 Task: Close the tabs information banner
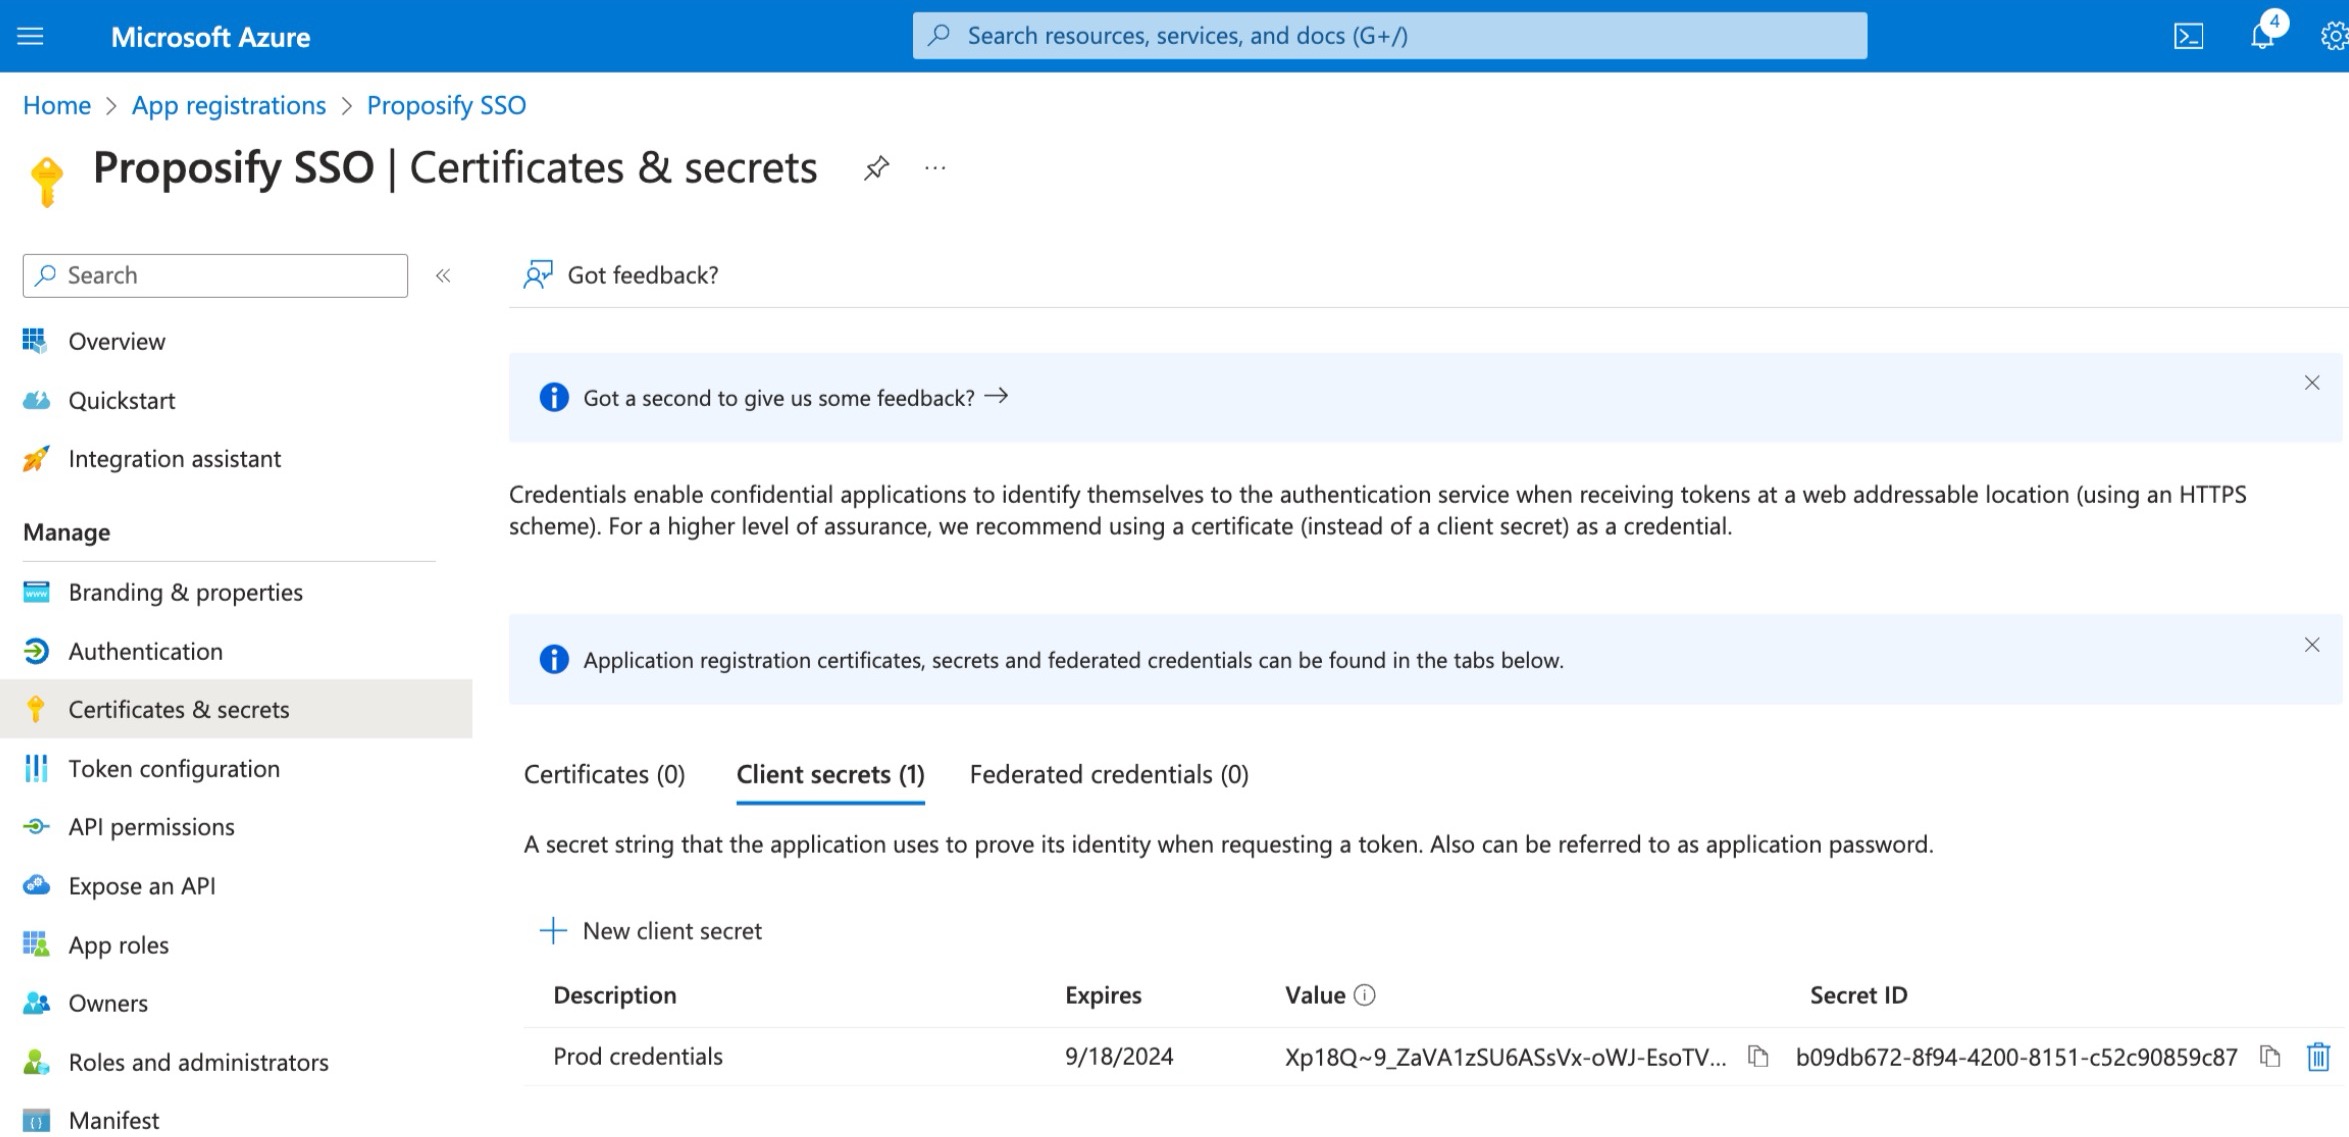click(x=2311, y=645)
